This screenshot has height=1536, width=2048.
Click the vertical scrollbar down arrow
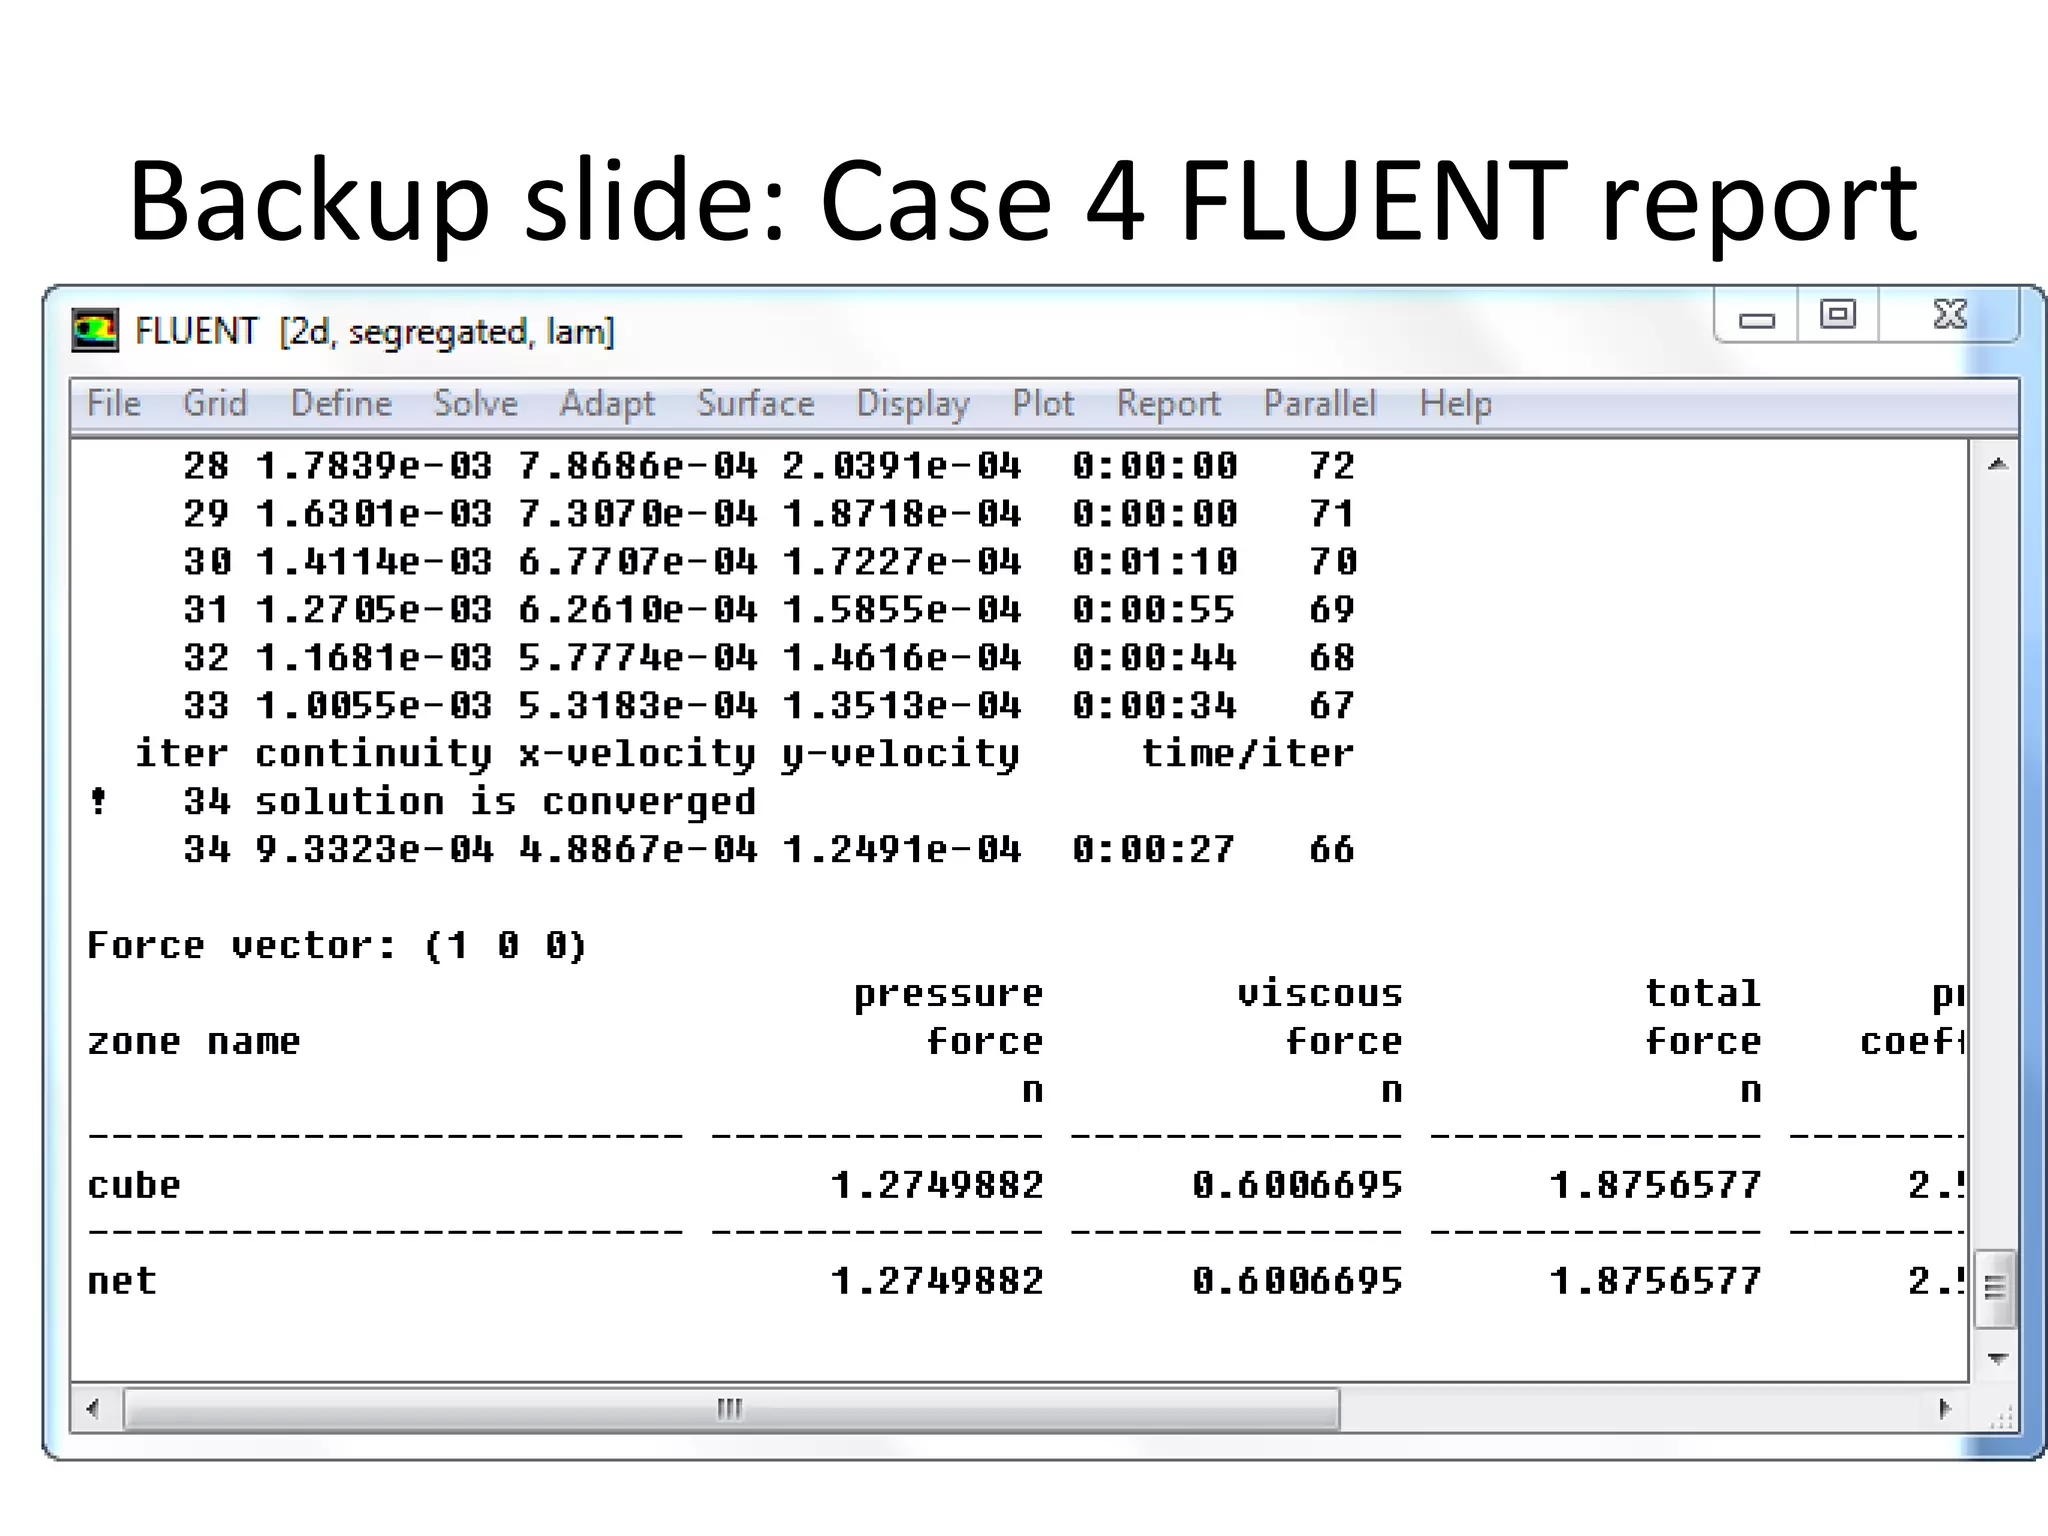(x=1997, y=1358)
